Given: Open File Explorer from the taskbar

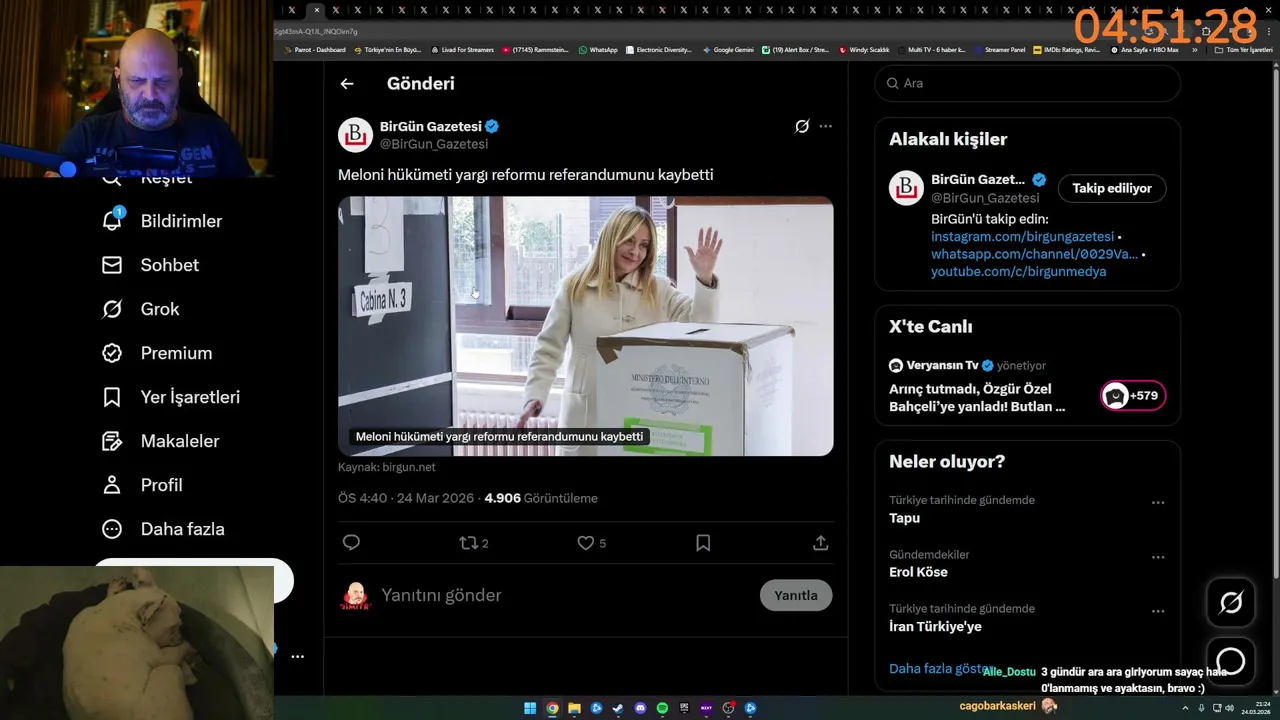Looking at the screenshot, I should 574,708.
